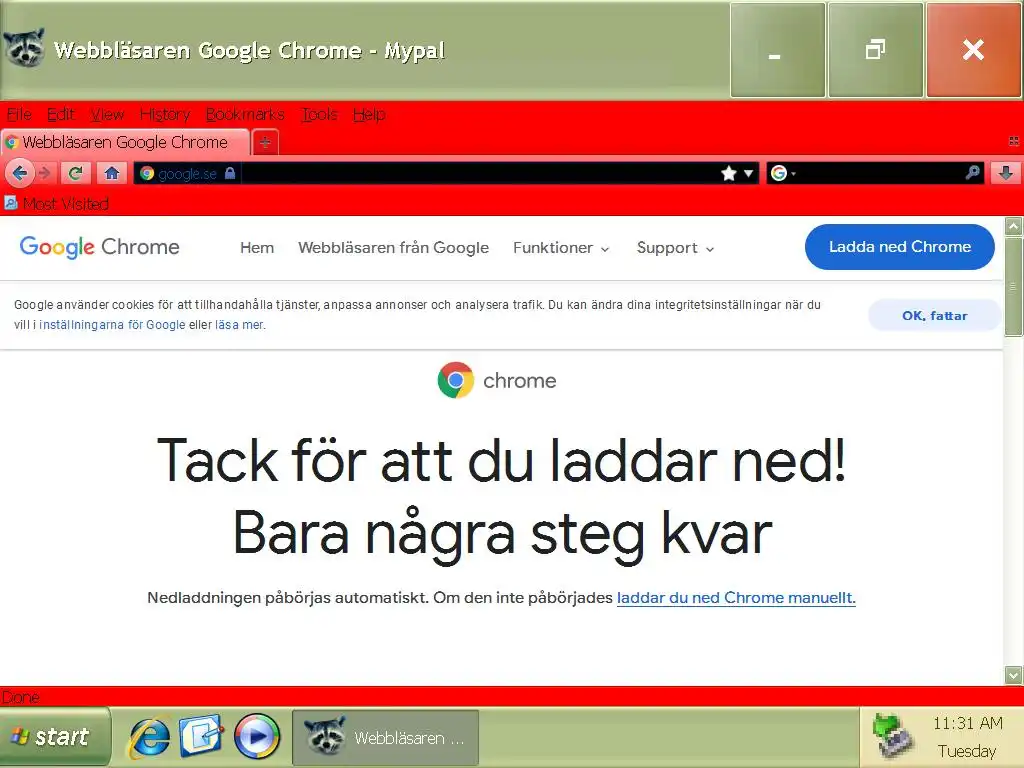Click the chrome logo in page center
This screenshot has width=1024, height=768.
coord(497,380)
